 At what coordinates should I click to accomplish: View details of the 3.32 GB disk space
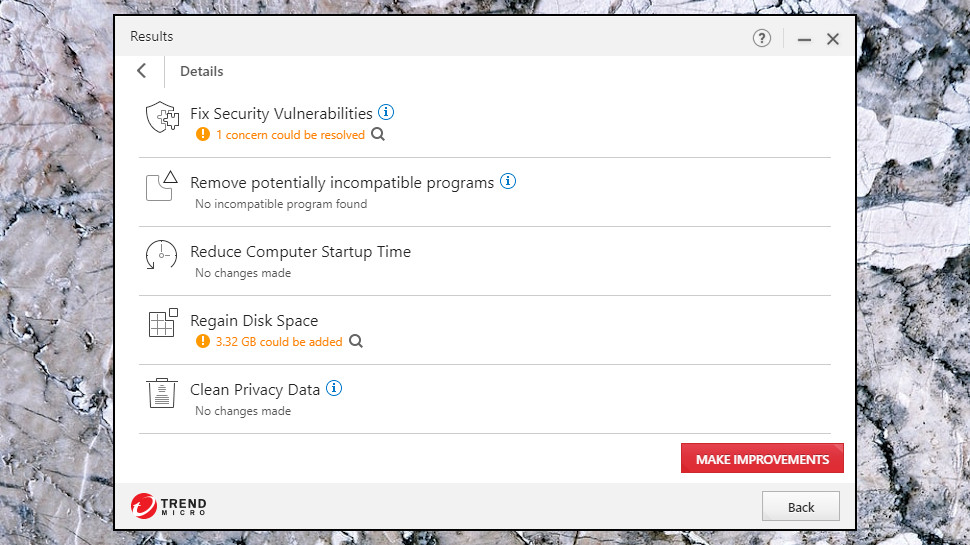click(x=356, y=341)
